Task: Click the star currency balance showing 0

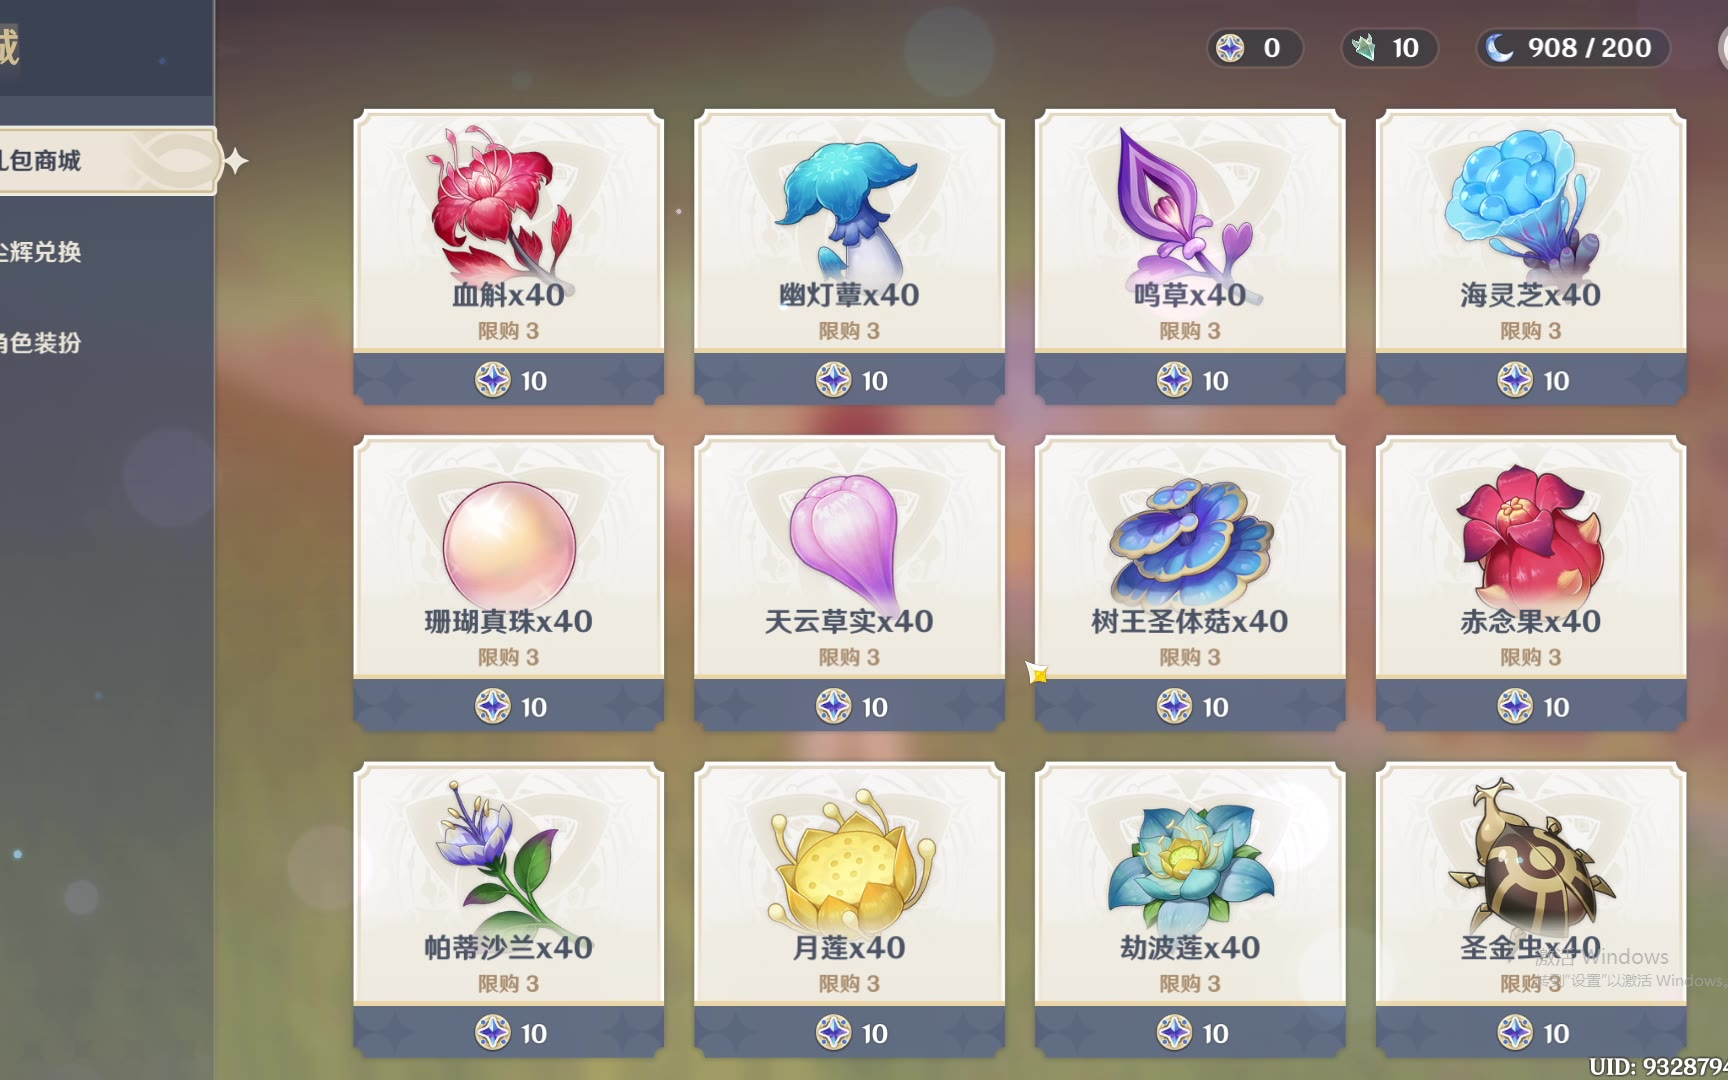Action: click(1254, 47)
